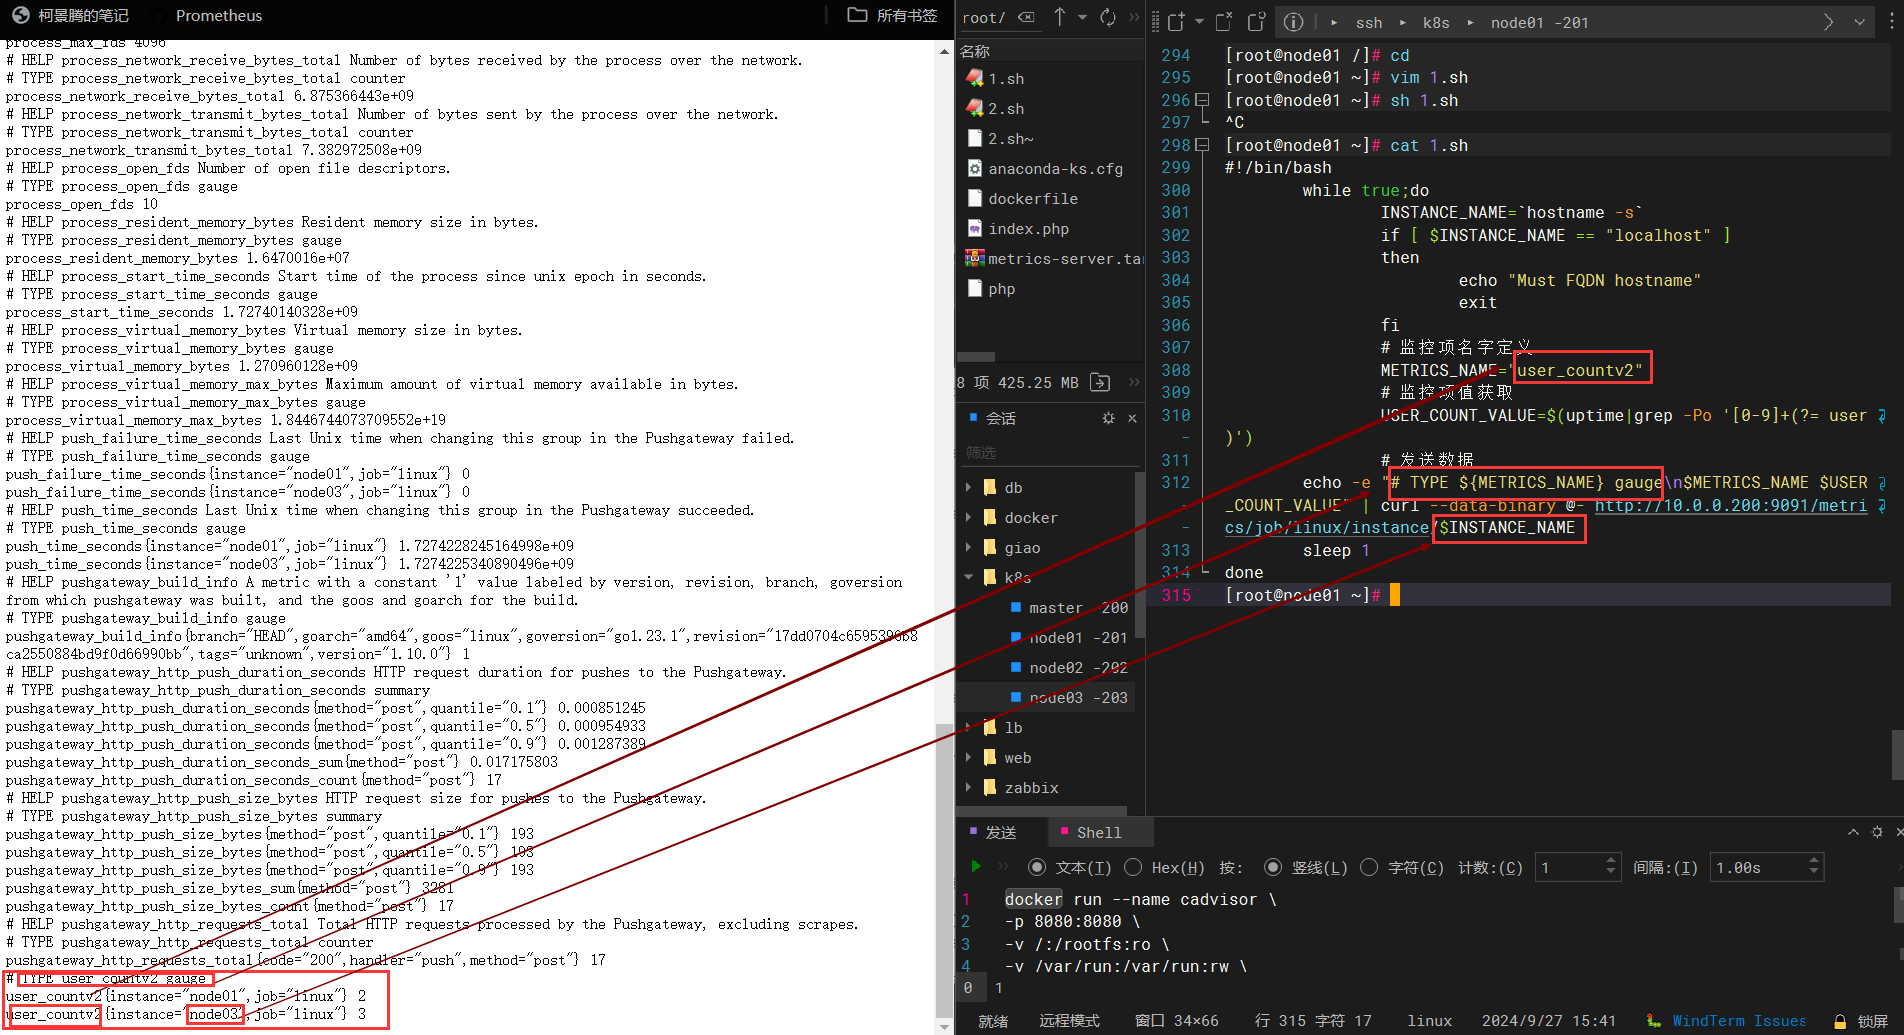Go up one directory with the up arrow
The image size is (1904, 1035).
pyautogui.click(x=1060, y=17)
